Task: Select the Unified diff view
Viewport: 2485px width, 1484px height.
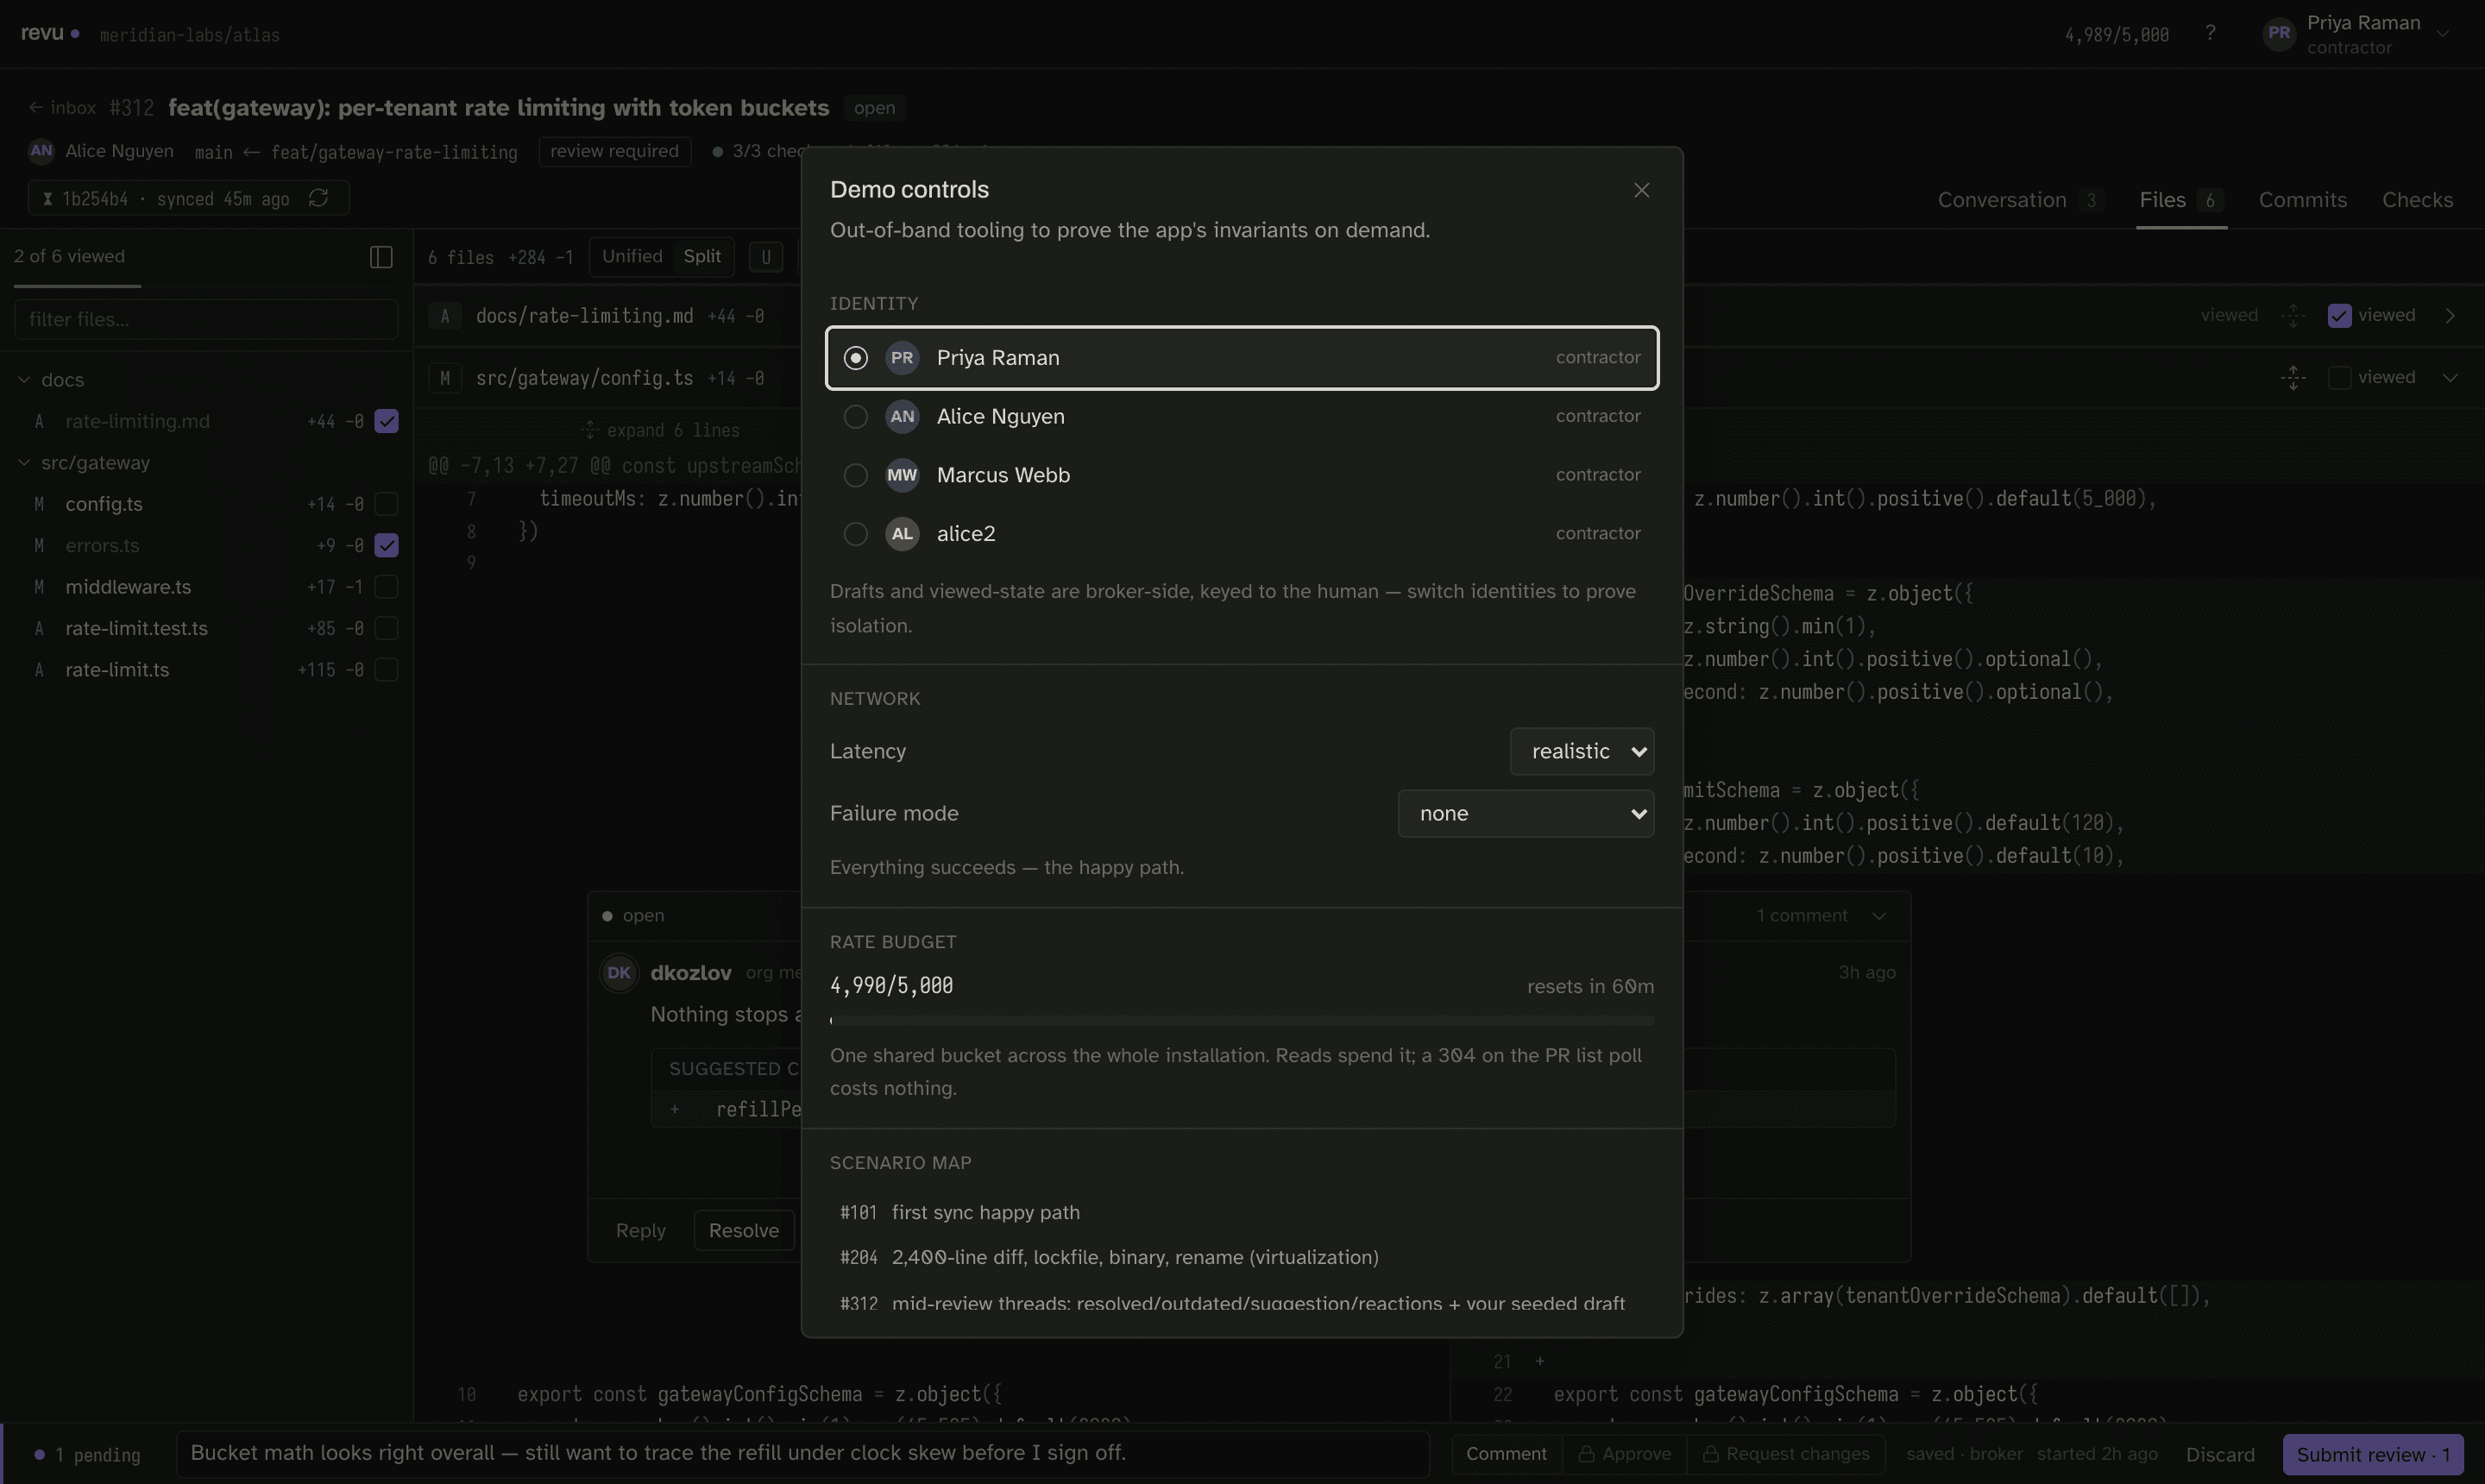Action: point(632,257)
